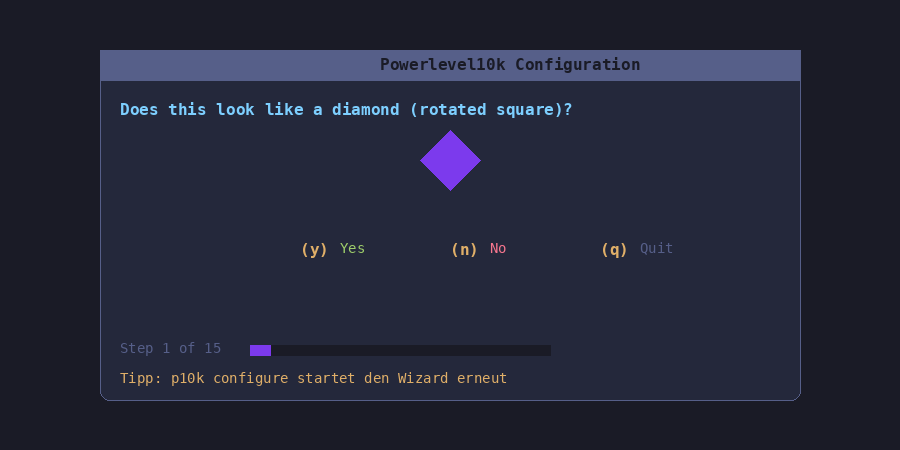Click the "(rotated square)?" text
This screenshot has height=450, width=900.
point(490,110)
